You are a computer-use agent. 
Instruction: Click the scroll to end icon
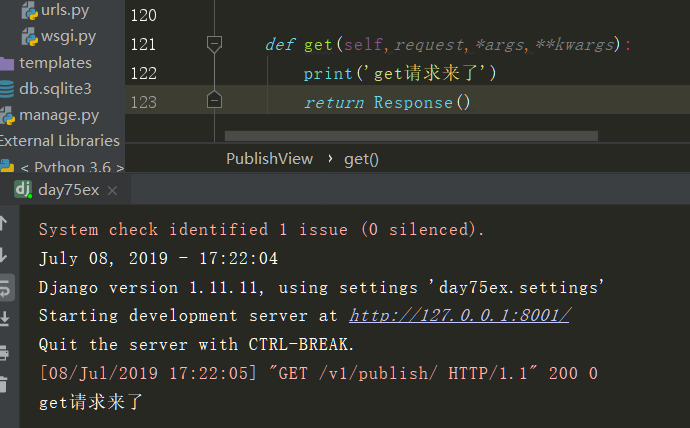pos(4,319)
